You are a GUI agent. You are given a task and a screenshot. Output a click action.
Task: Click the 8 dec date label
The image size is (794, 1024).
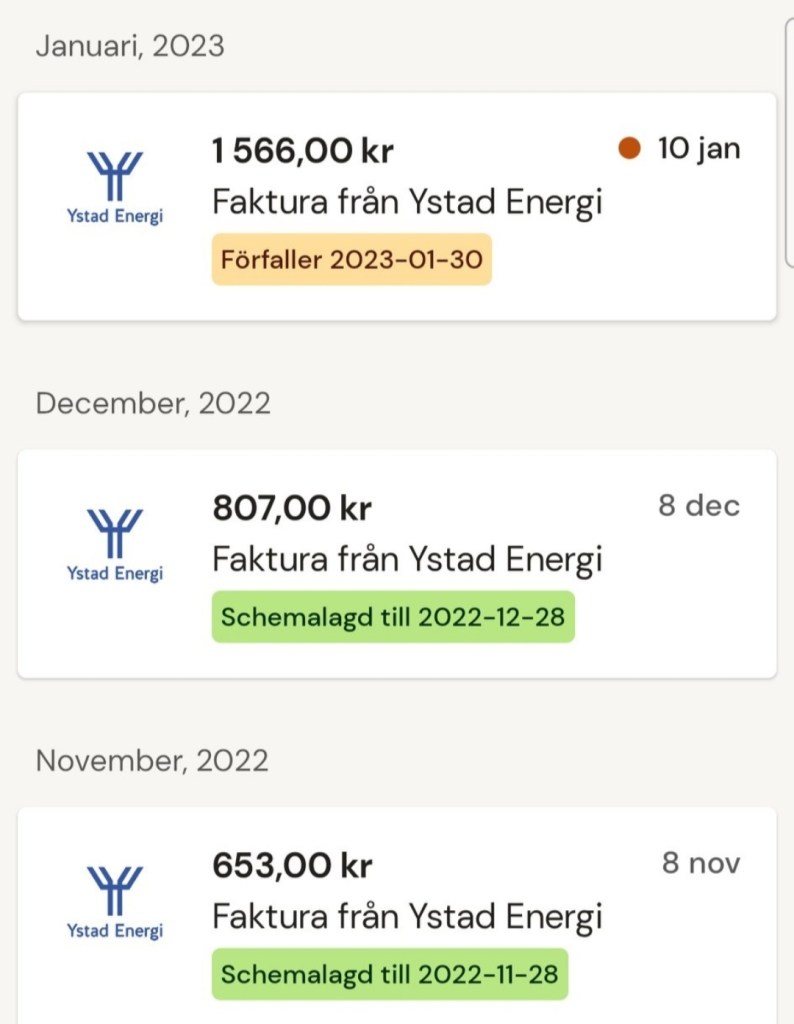[x=698, y=506]
